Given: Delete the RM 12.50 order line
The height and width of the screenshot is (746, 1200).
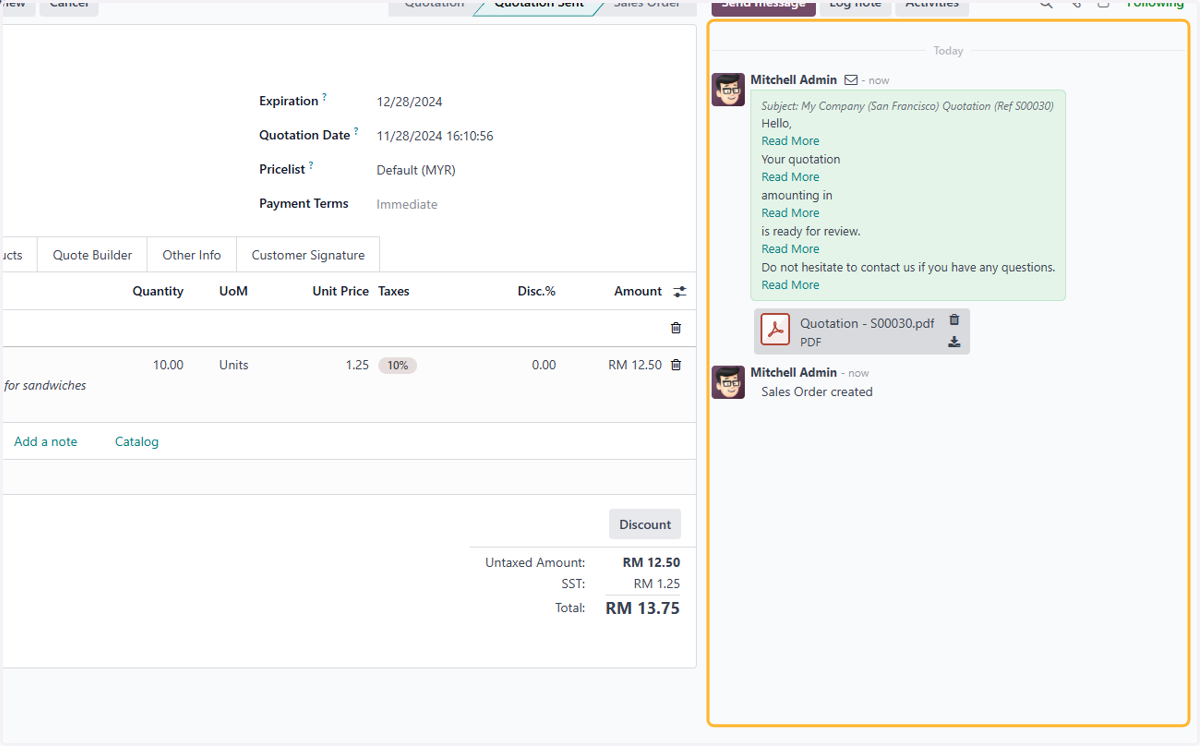Looking at the screenshot, I should coord(676,365).
